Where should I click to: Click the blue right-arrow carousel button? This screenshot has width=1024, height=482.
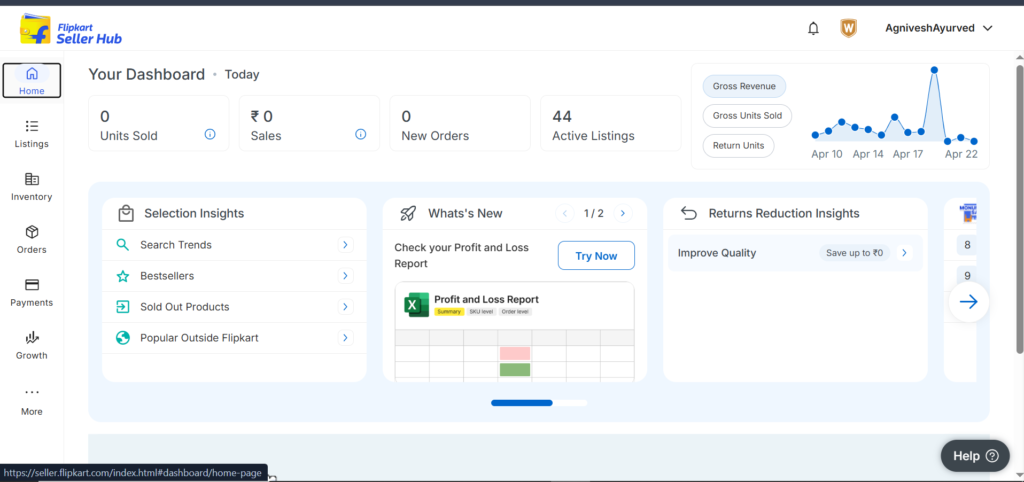point(968,301)
